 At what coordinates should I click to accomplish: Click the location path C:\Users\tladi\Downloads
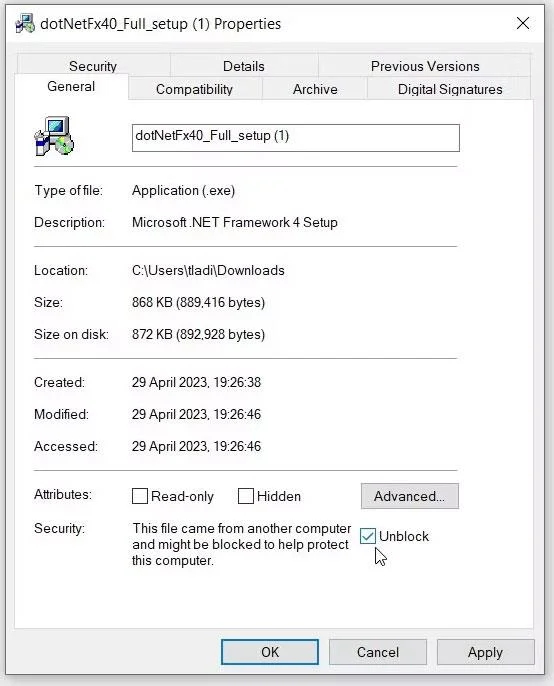(x=208, y=270)
